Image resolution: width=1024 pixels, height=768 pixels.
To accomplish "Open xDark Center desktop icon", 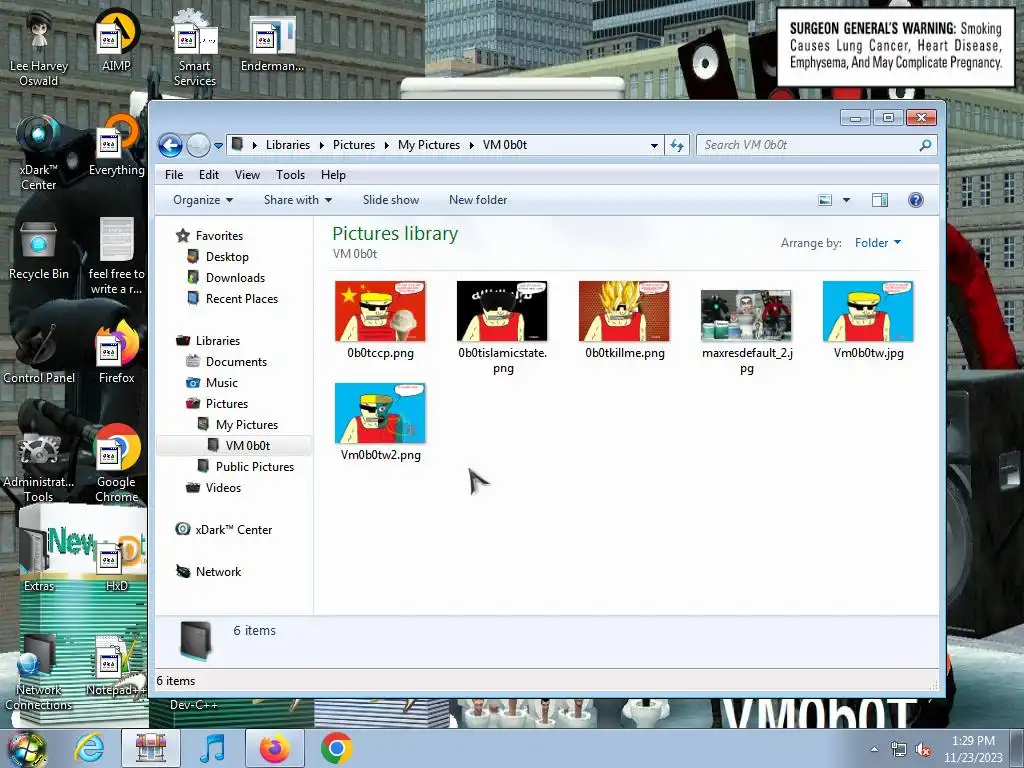I will tap(39, 153).
